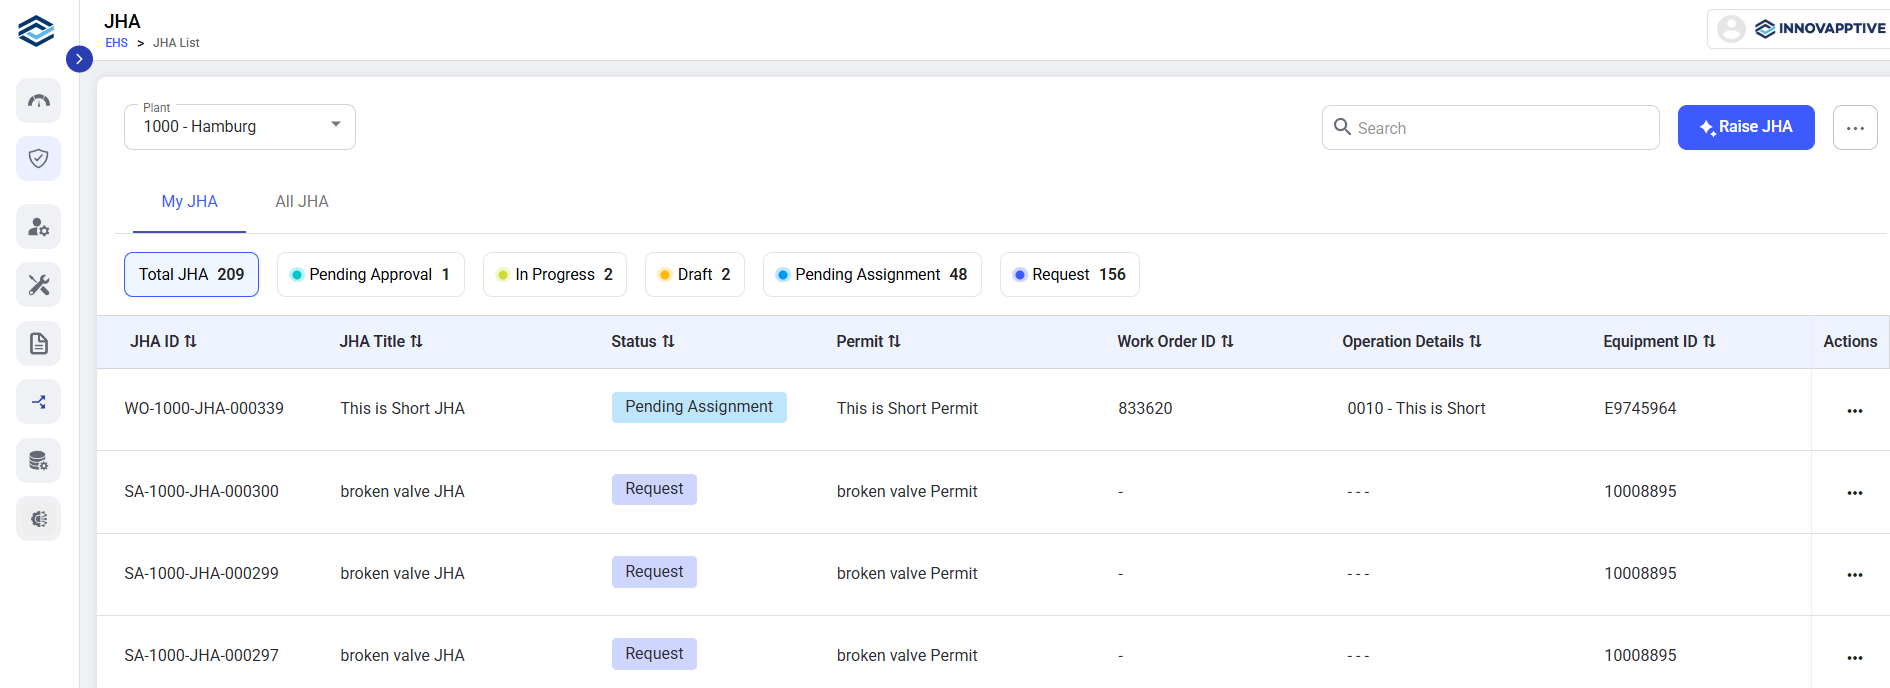Open the database settings icon in sidebar
Screen dimensions: 1890x688
point(39,461)
